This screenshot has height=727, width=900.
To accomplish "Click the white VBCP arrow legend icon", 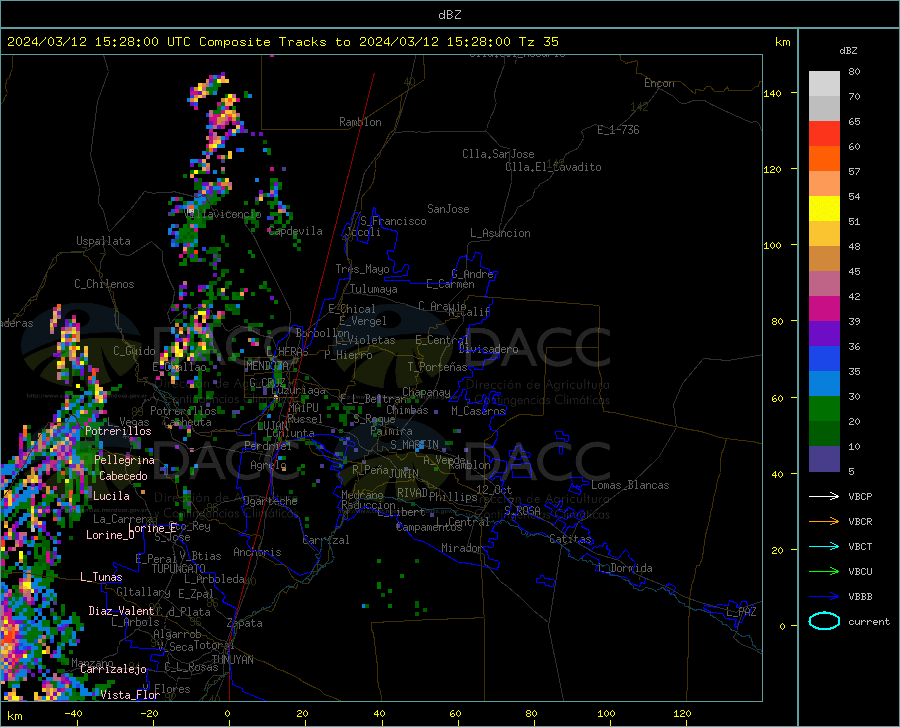I will (x=824, y=496).
